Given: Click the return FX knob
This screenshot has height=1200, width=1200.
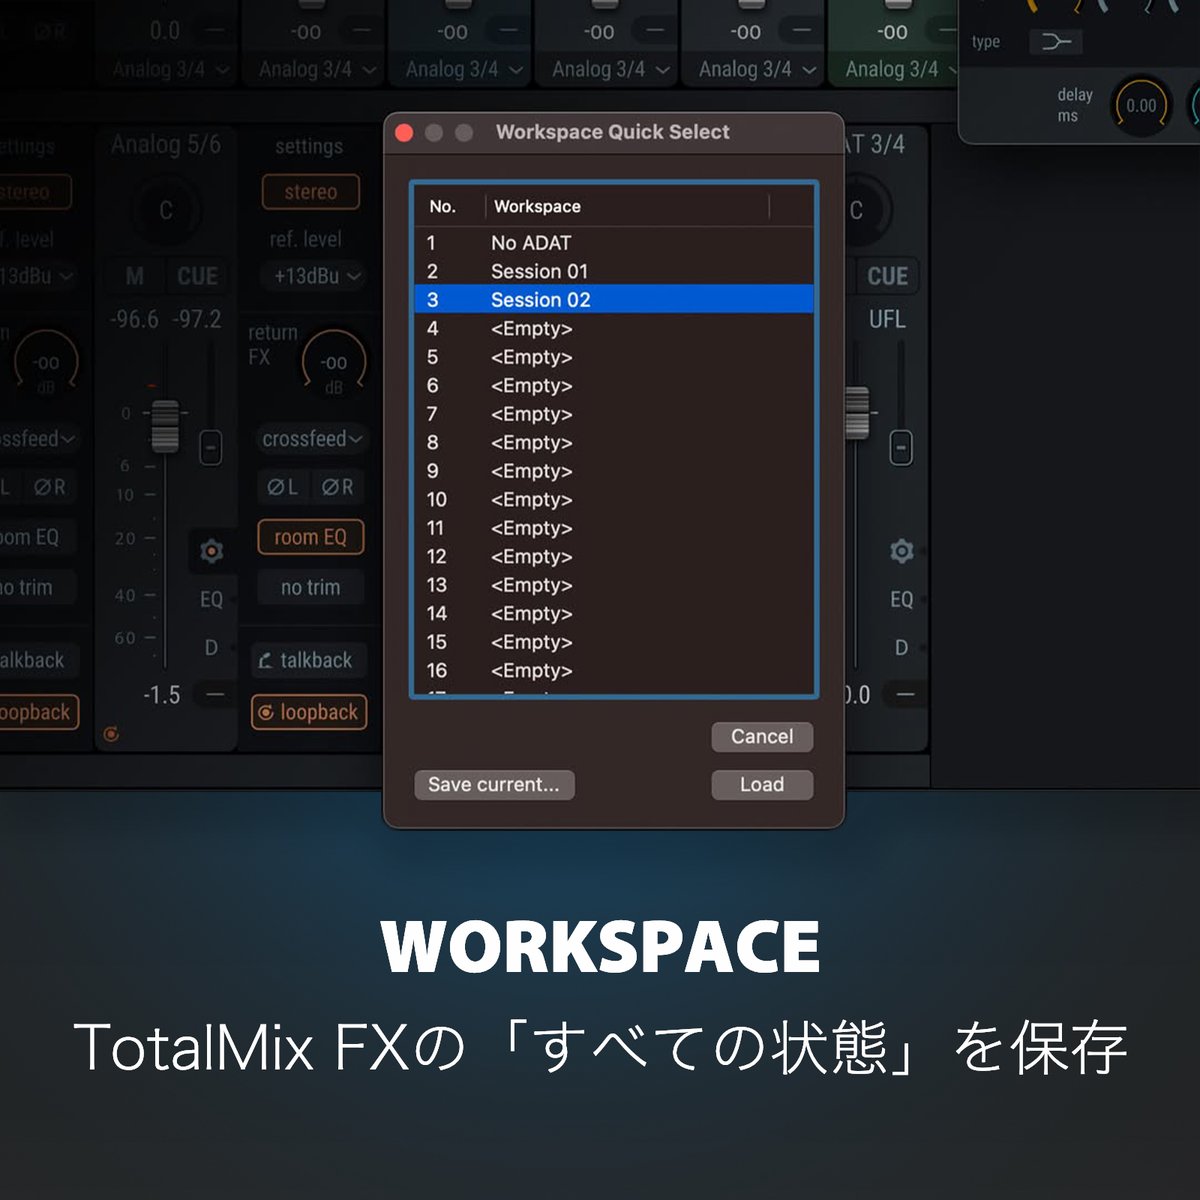Looking at the screenshot, I should coord(334,363).
